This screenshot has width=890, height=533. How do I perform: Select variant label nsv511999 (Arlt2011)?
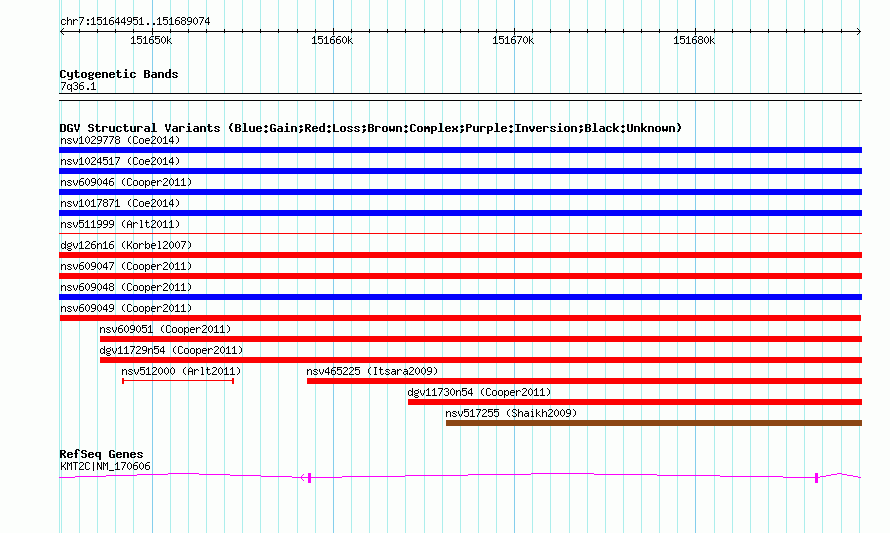[120, 224]
